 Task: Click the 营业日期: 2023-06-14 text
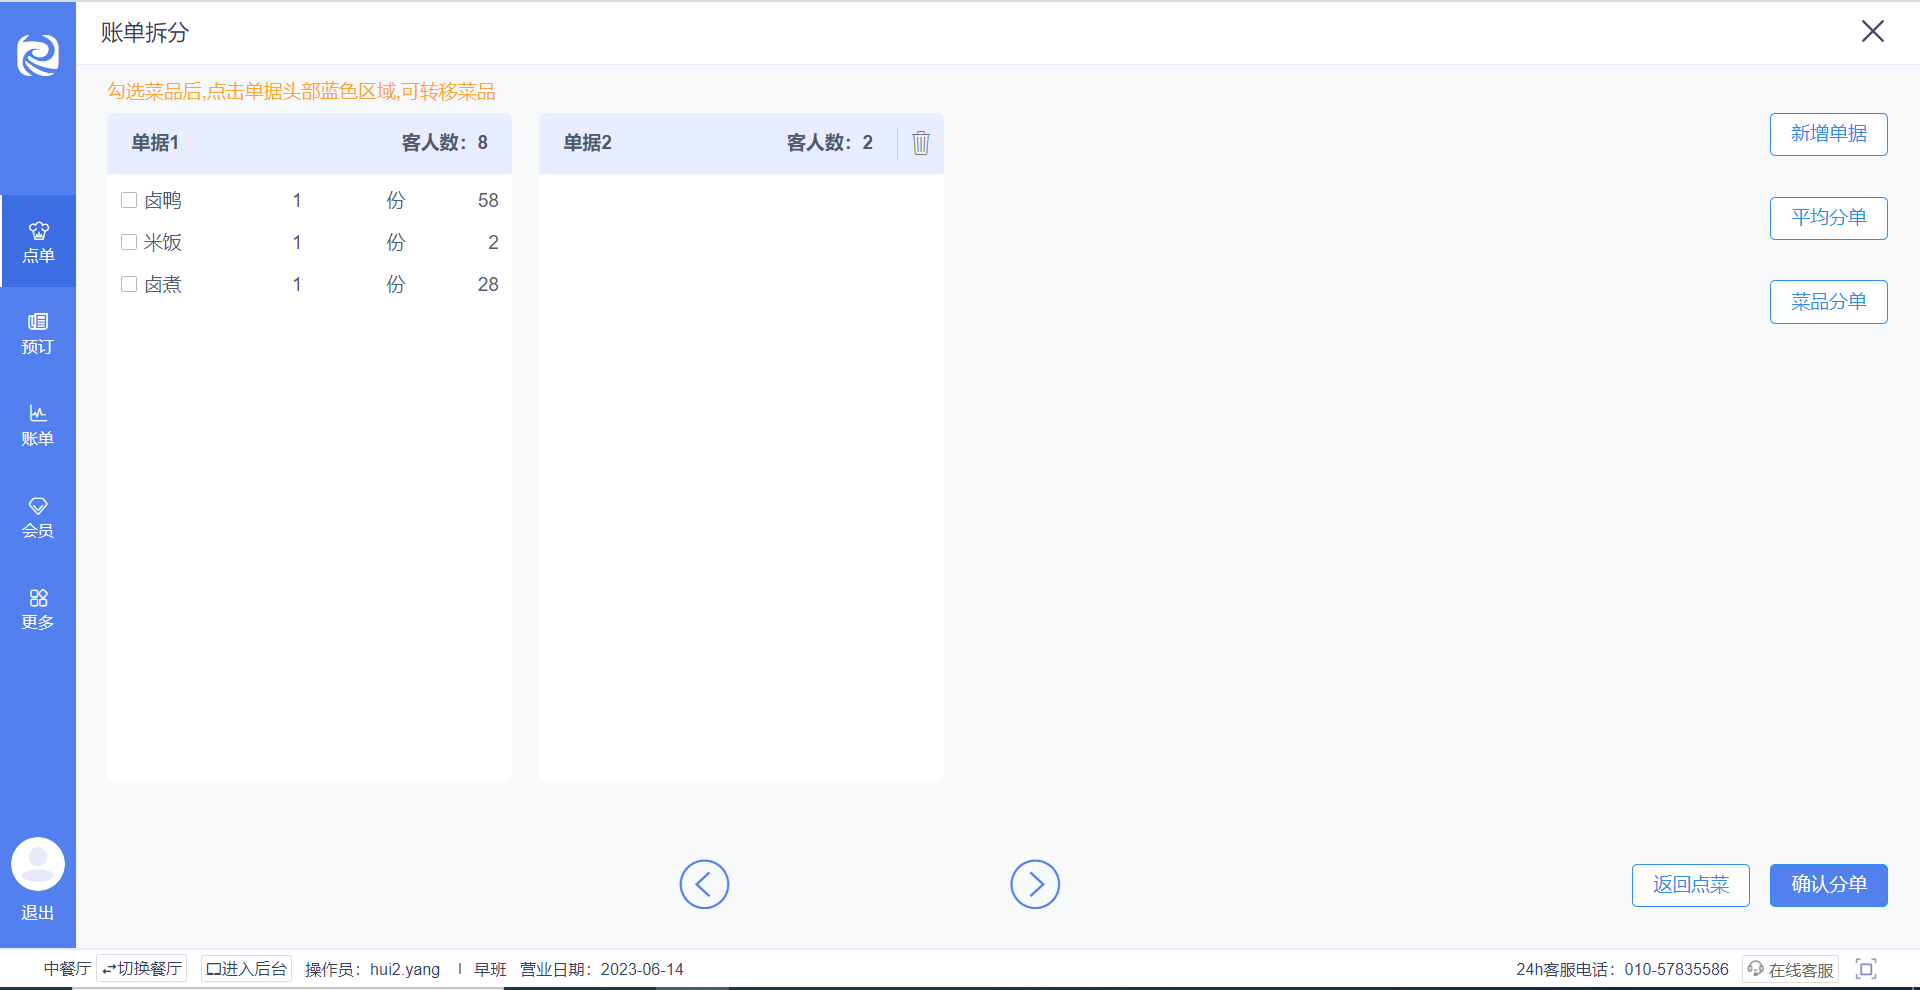click(x=602, y=969)
